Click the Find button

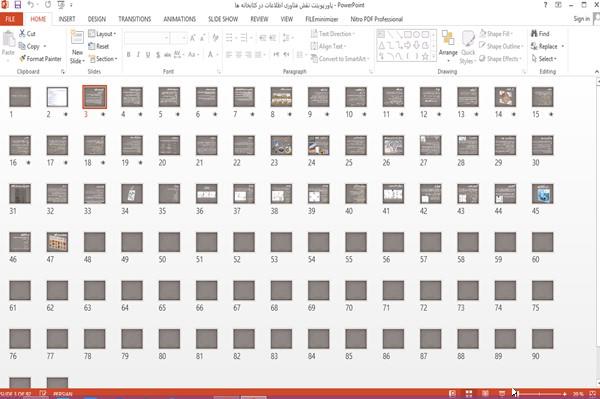540,34
